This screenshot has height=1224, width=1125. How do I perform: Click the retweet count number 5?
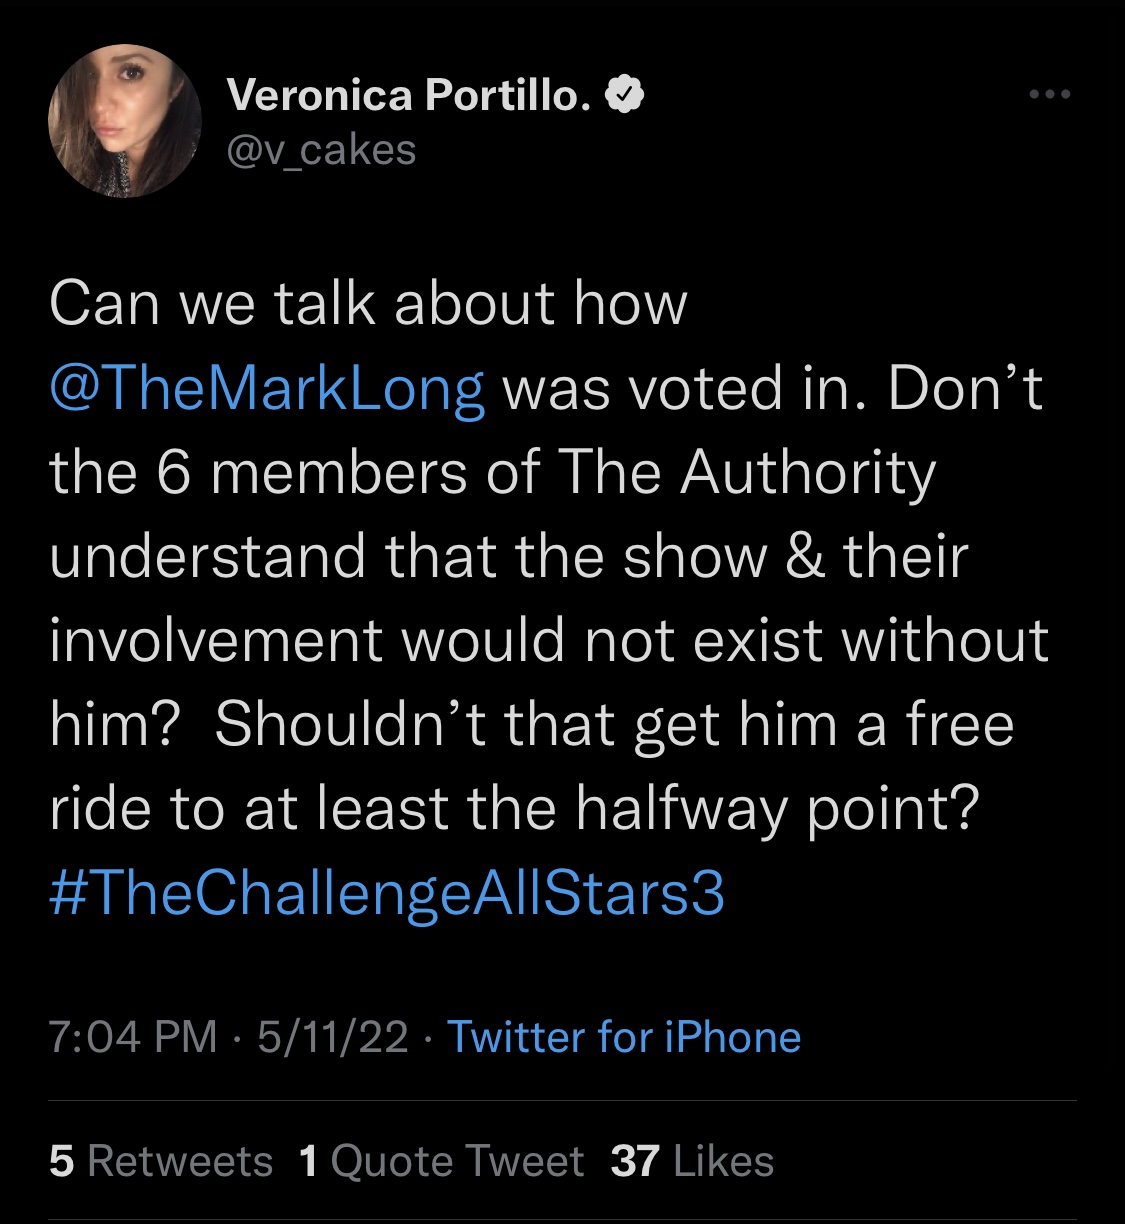[x=61, y=1161]
